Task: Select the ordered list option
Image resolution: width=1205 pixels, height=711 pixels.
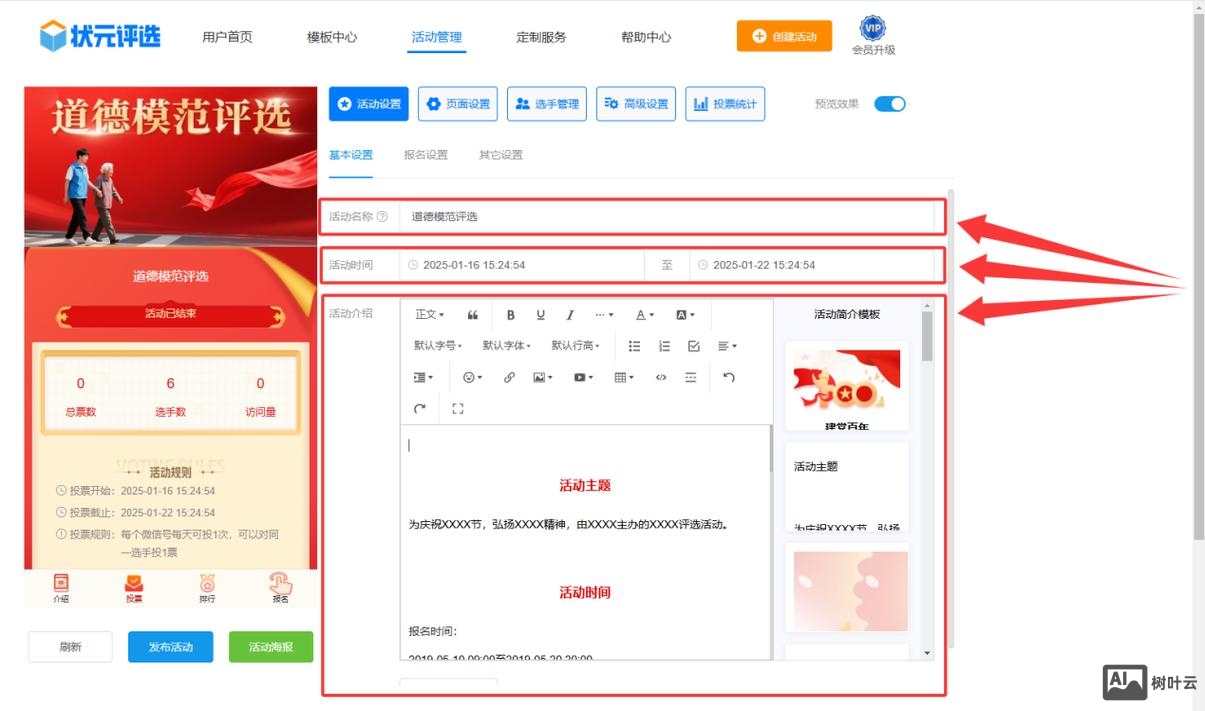Action: 662,345
